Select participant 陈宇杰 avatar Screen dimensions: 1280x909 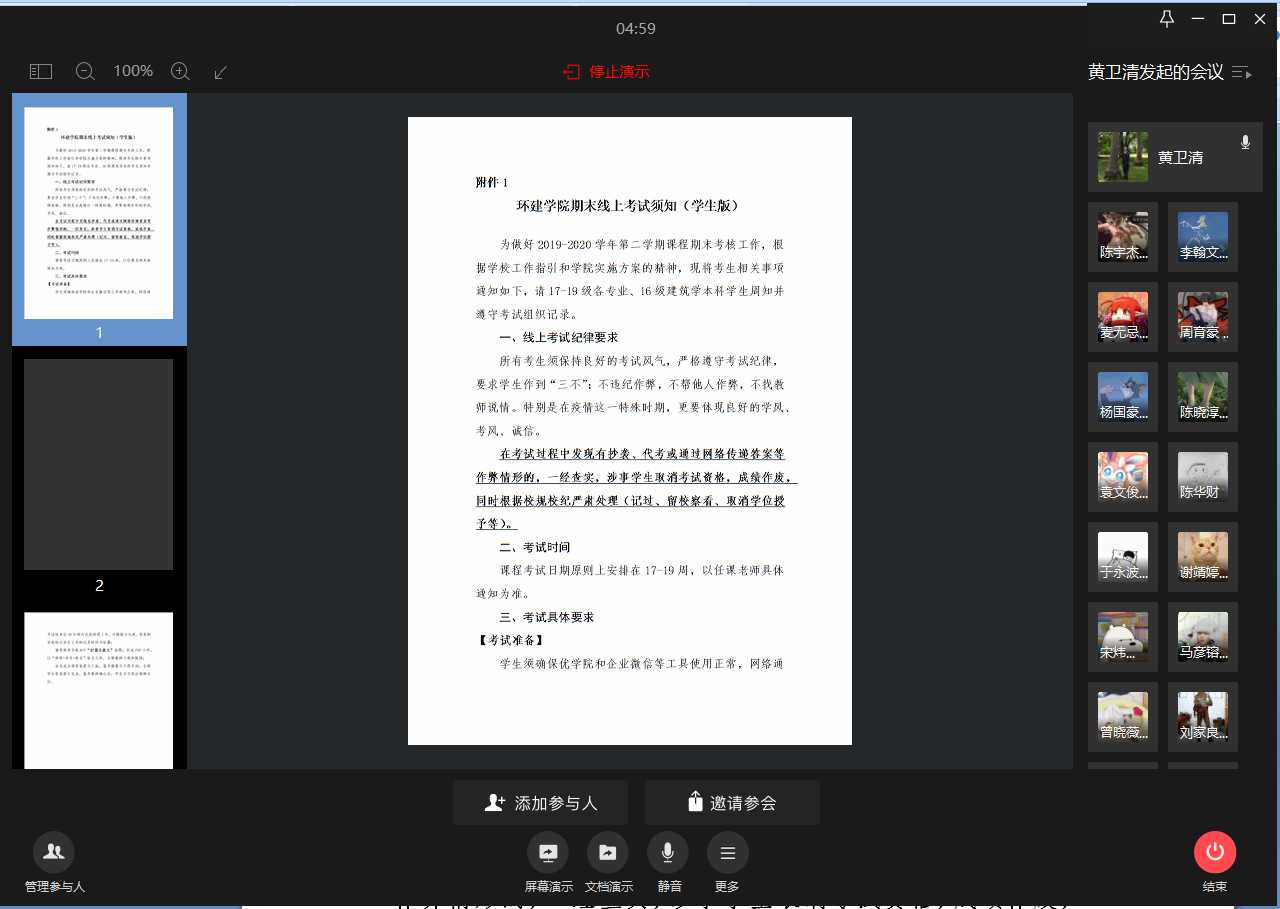point(1123,237)
